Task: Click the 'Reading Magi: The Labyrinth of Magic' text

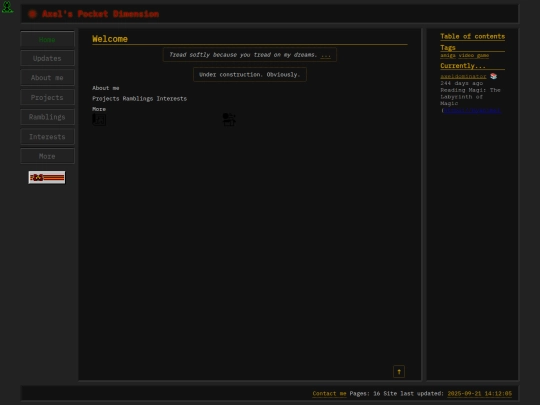Action: (470, 97)
